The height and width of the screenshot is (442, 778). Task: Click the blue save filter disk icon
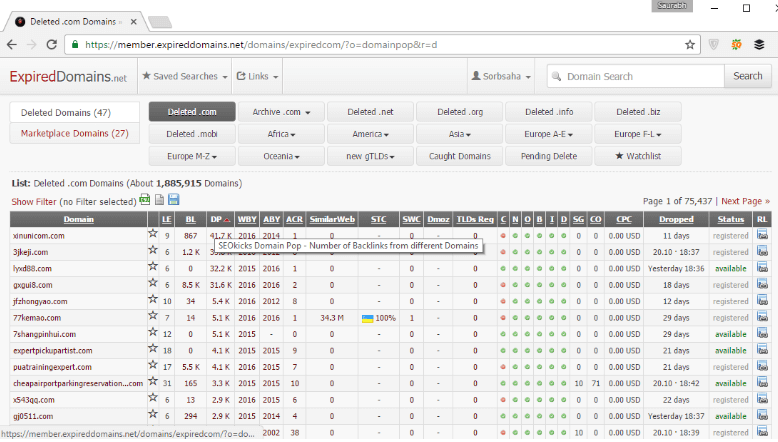pyautogui.click(x=173, y=200)
